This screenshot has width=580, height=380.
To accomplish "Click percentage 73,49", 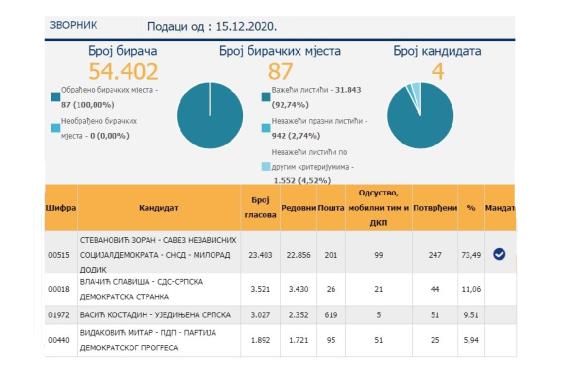I will pyautogui.click(x=471, y=255).
